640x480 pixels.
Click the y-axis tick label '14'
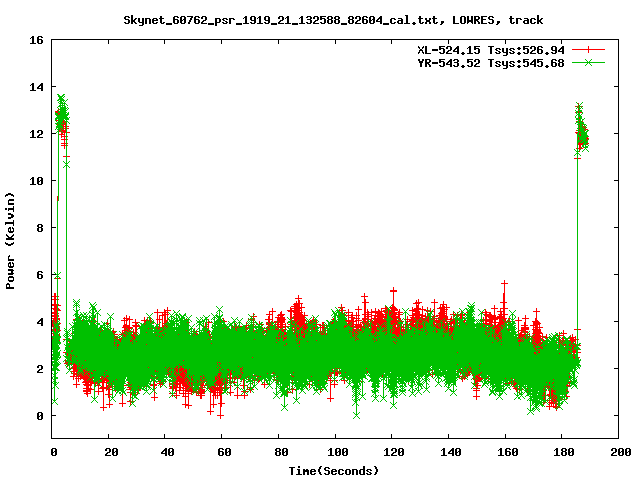click(x=36, y=87)
